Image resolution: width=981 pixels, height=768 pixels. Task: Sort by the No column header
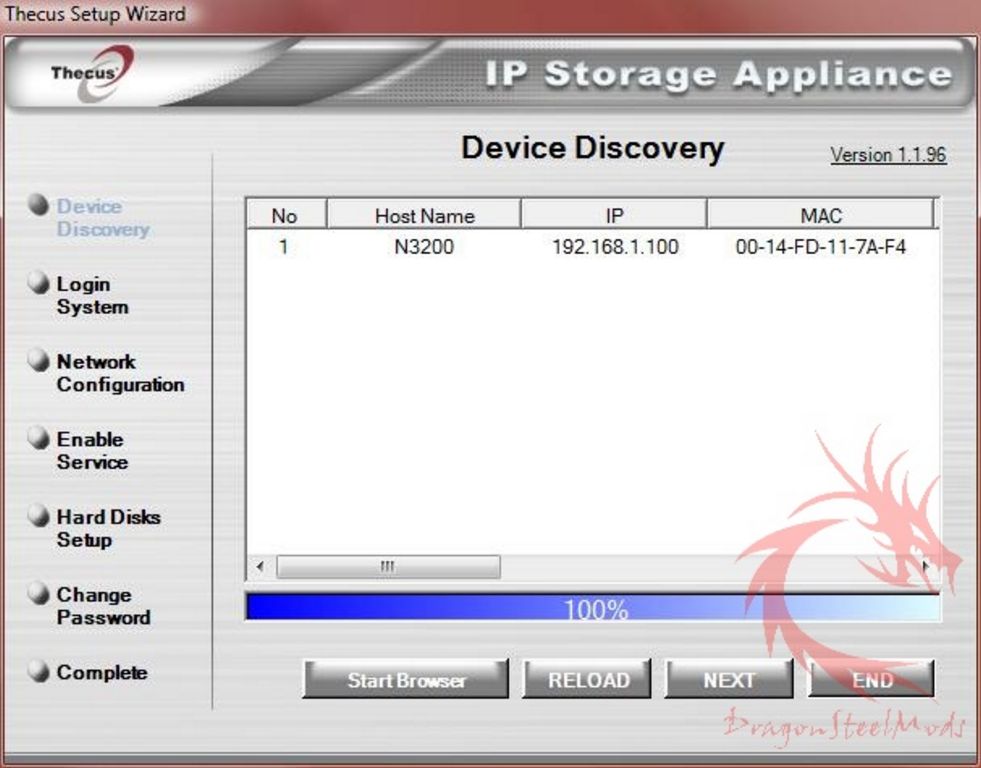point(286,215)
